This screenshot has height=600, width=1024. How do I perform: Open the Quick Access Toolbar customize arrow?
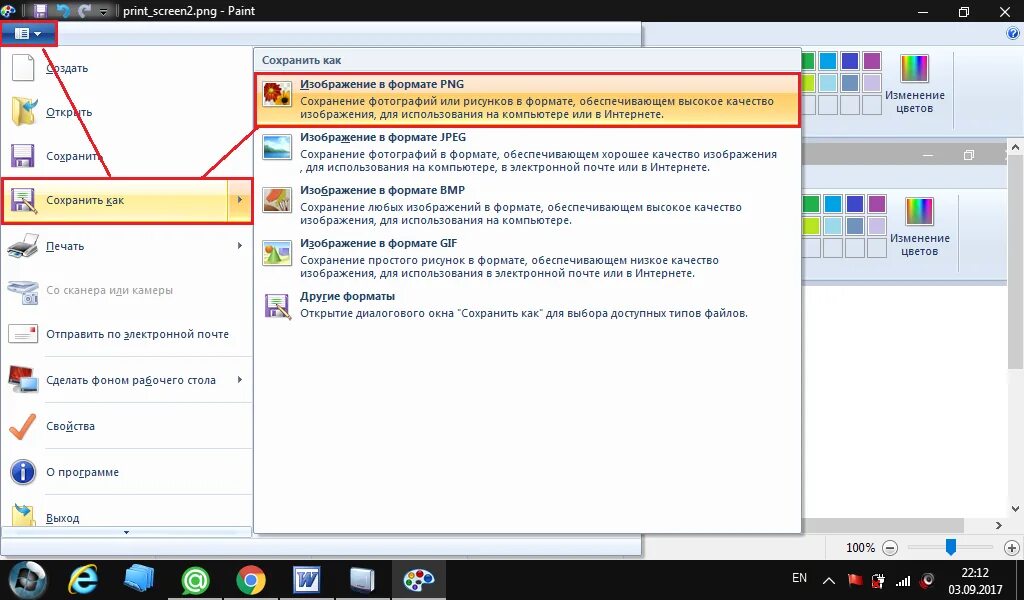(104, 12)
